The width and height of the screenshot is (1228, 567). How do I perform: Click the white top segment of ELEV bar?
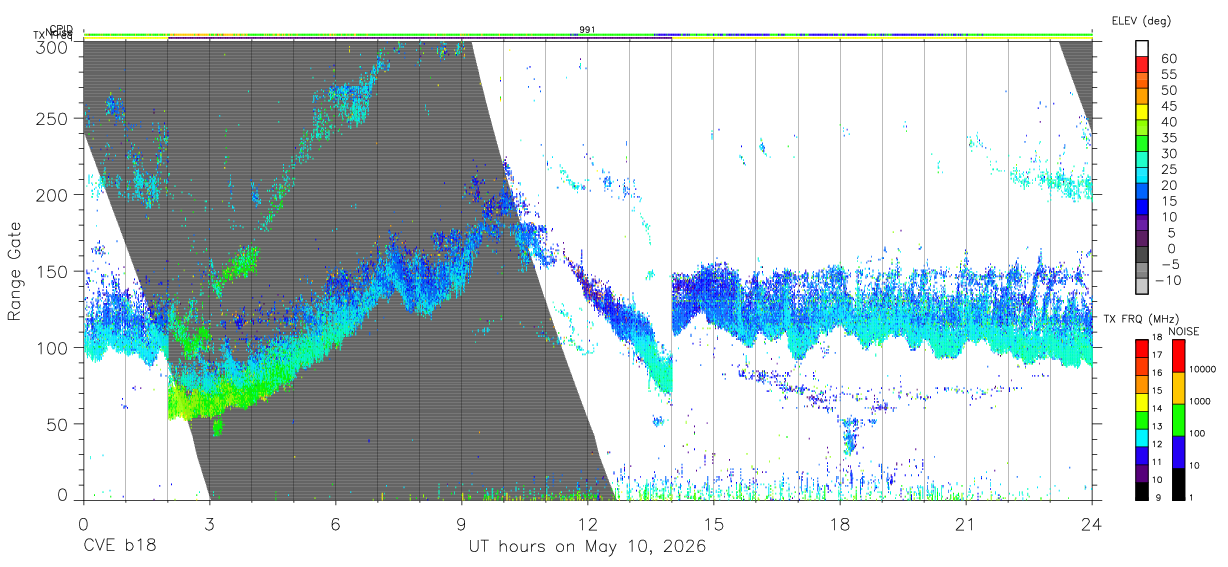pyautogui.click(x=1142, y=49)
